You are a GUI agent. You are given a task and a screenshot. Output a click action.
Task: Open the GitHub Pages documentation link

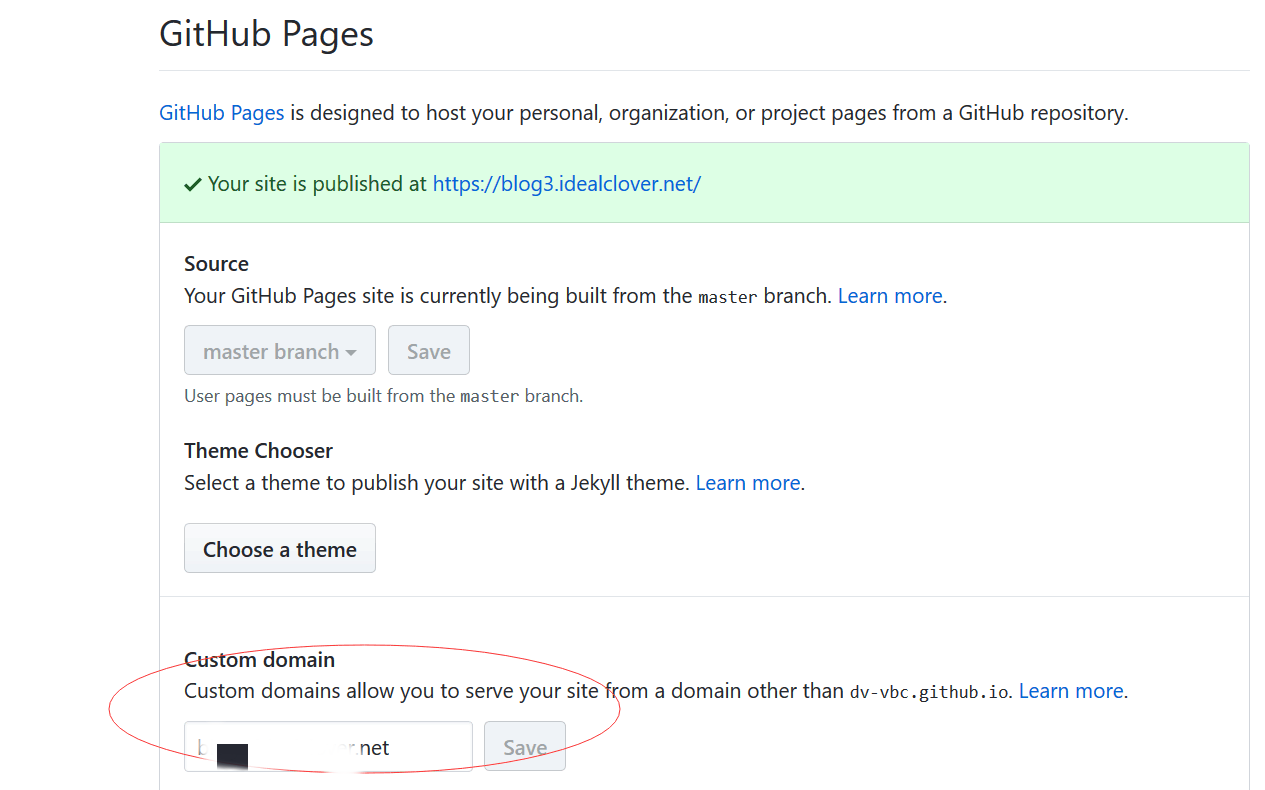pos(221,113)
